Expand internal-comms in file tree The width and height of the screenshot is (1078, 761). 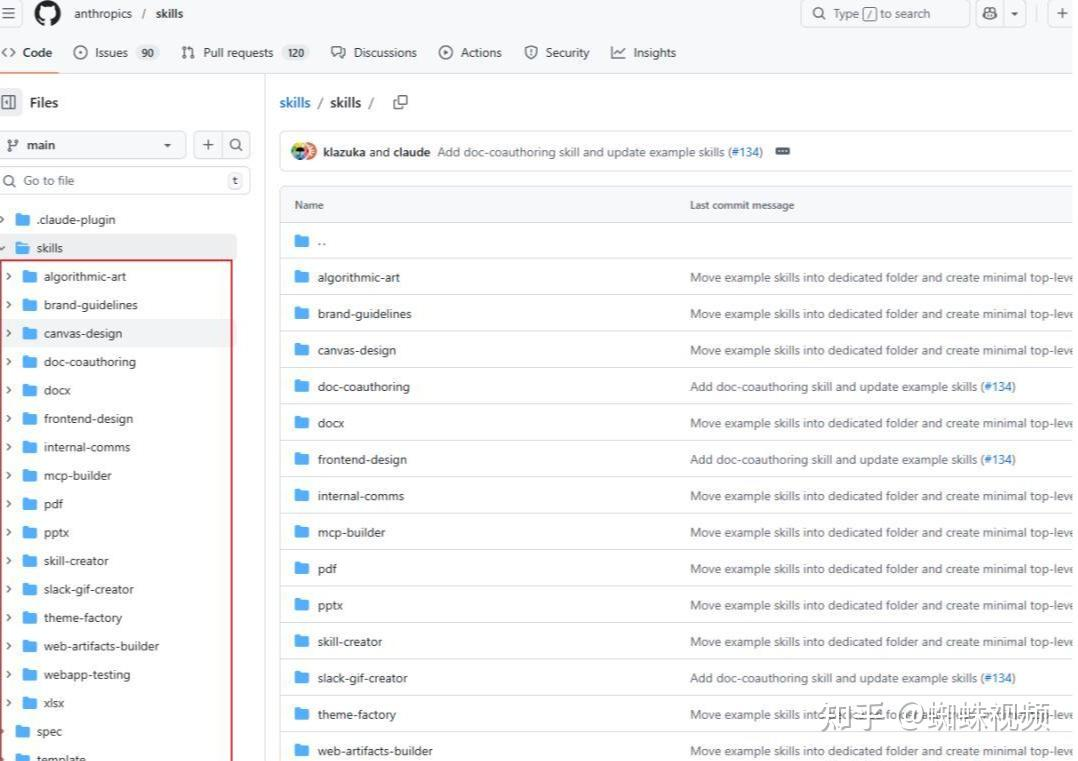pos(8,447)
